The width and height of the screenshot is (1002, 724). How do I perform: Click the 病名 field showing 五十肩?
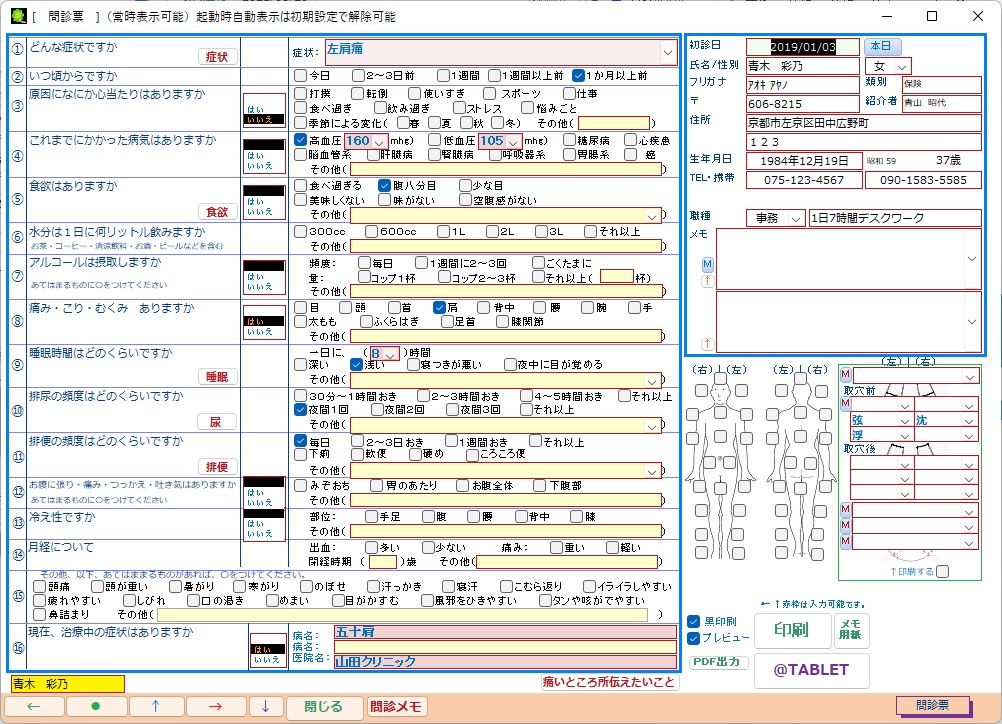click(x=505, y=632)
